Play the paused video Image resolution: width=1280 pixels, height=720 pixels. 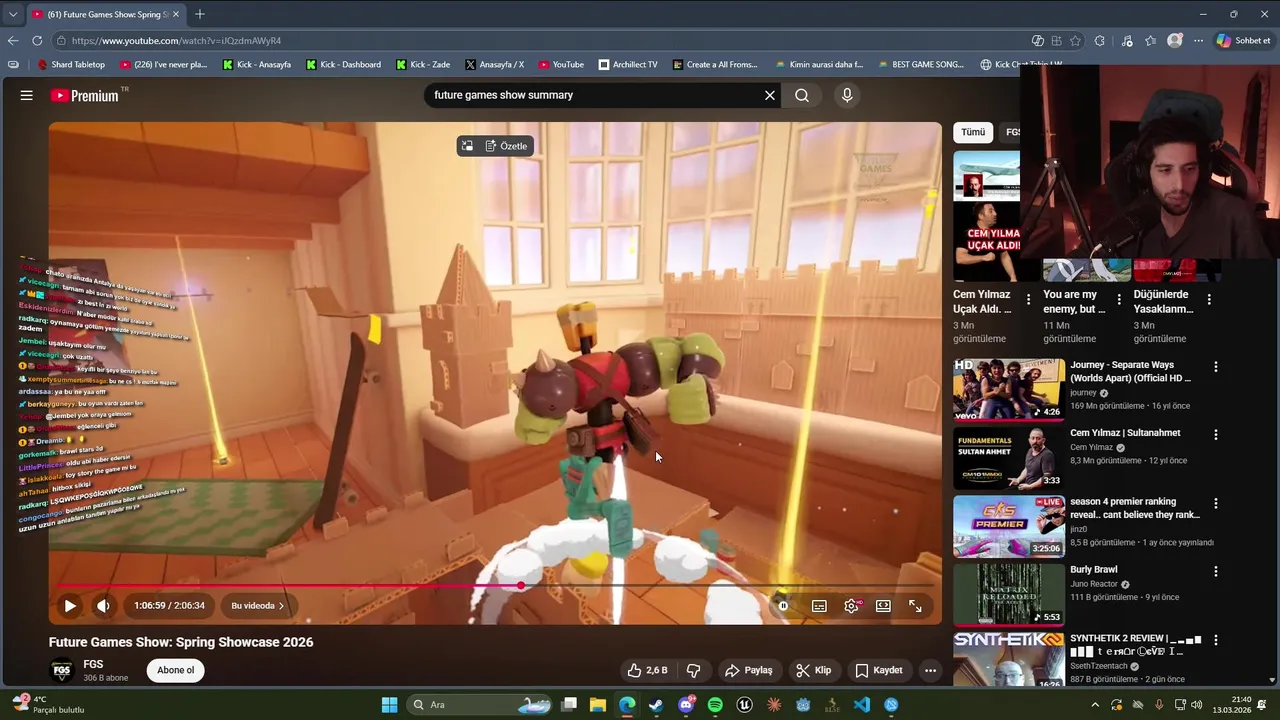[70, 606]
